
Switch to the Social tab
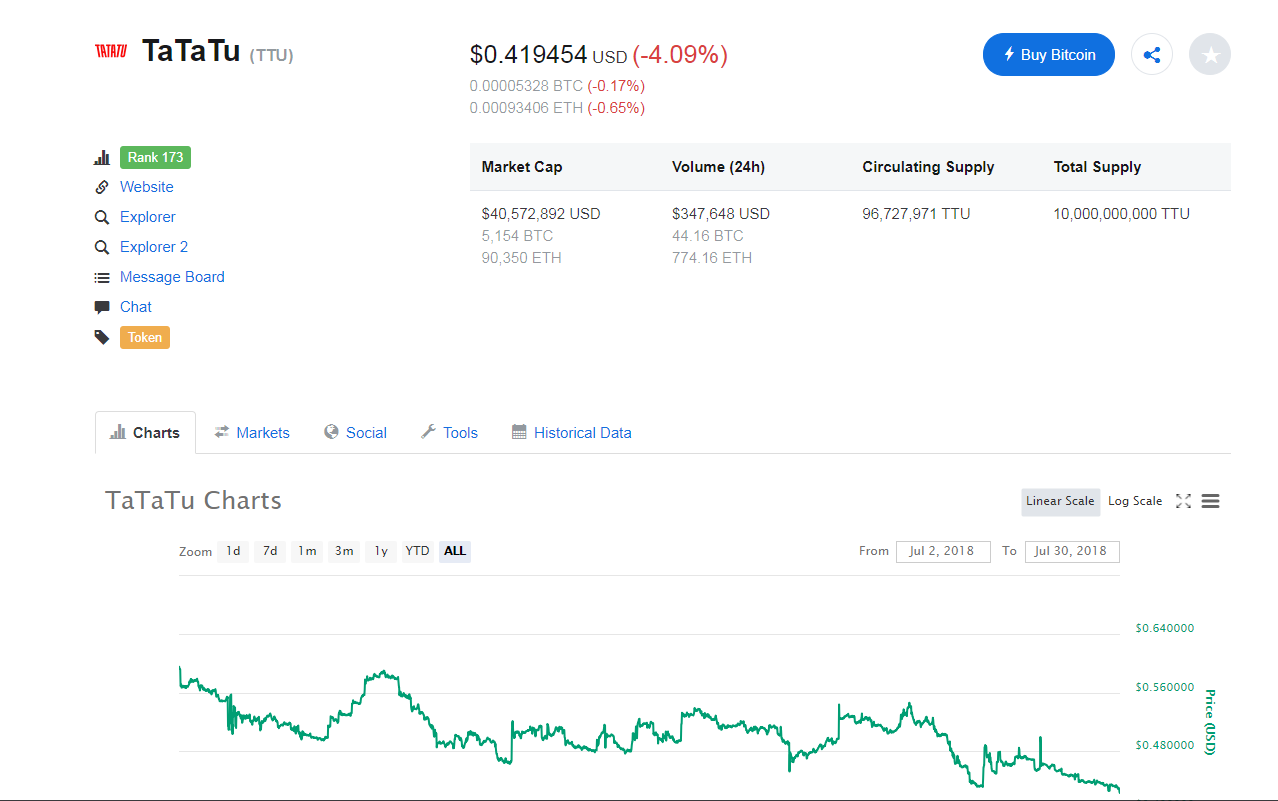(x=355, y=433)
